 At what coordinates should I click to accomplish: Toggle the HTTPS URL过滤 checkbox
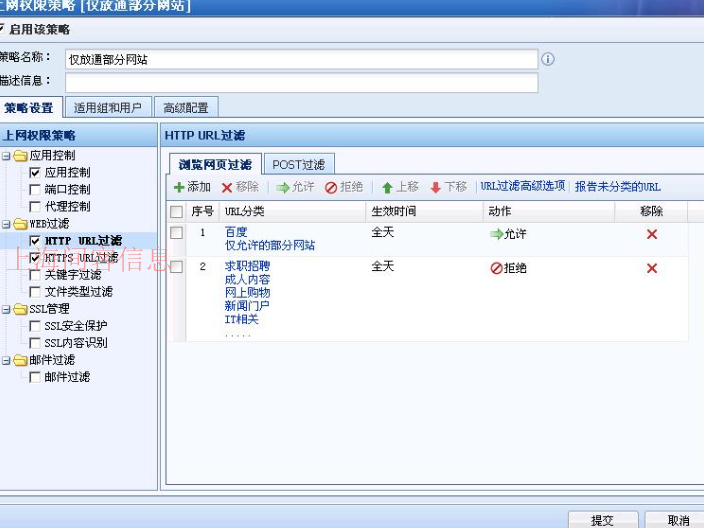coord(35,258)
